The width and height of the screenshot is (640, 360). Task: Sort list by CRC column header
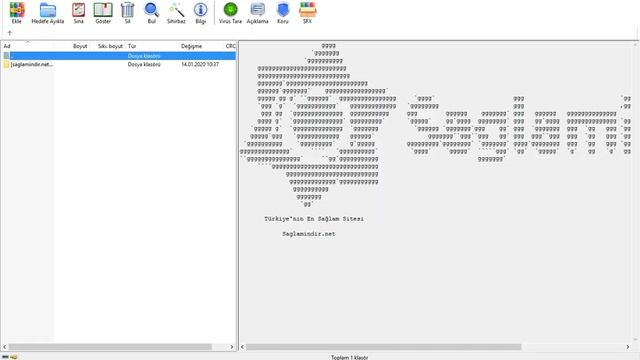click(231, 46)
